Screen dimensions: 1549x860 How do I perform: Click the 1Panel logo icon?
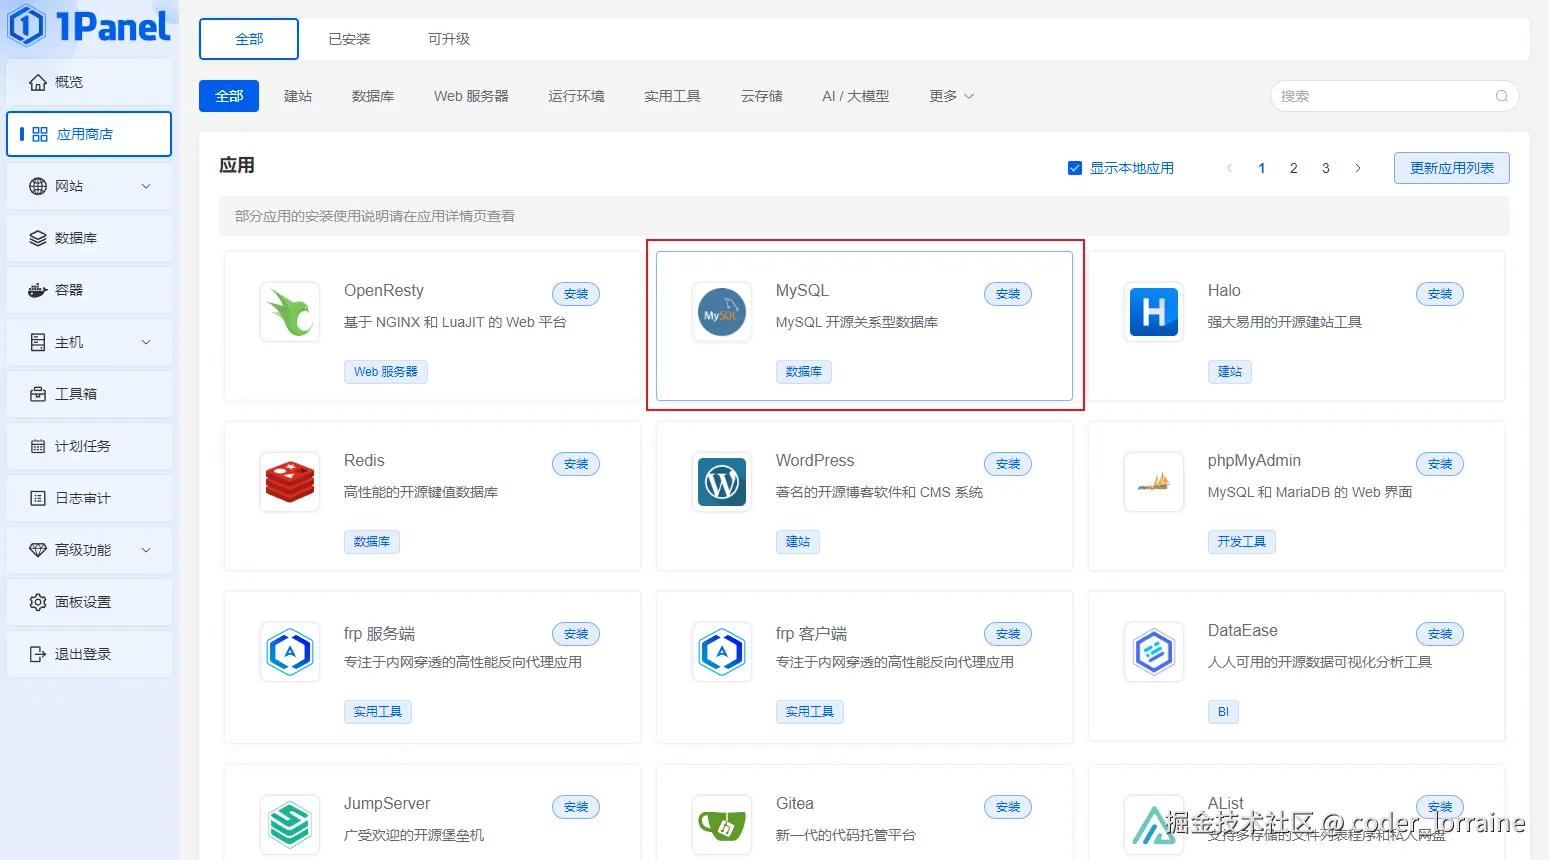[27, 26]
